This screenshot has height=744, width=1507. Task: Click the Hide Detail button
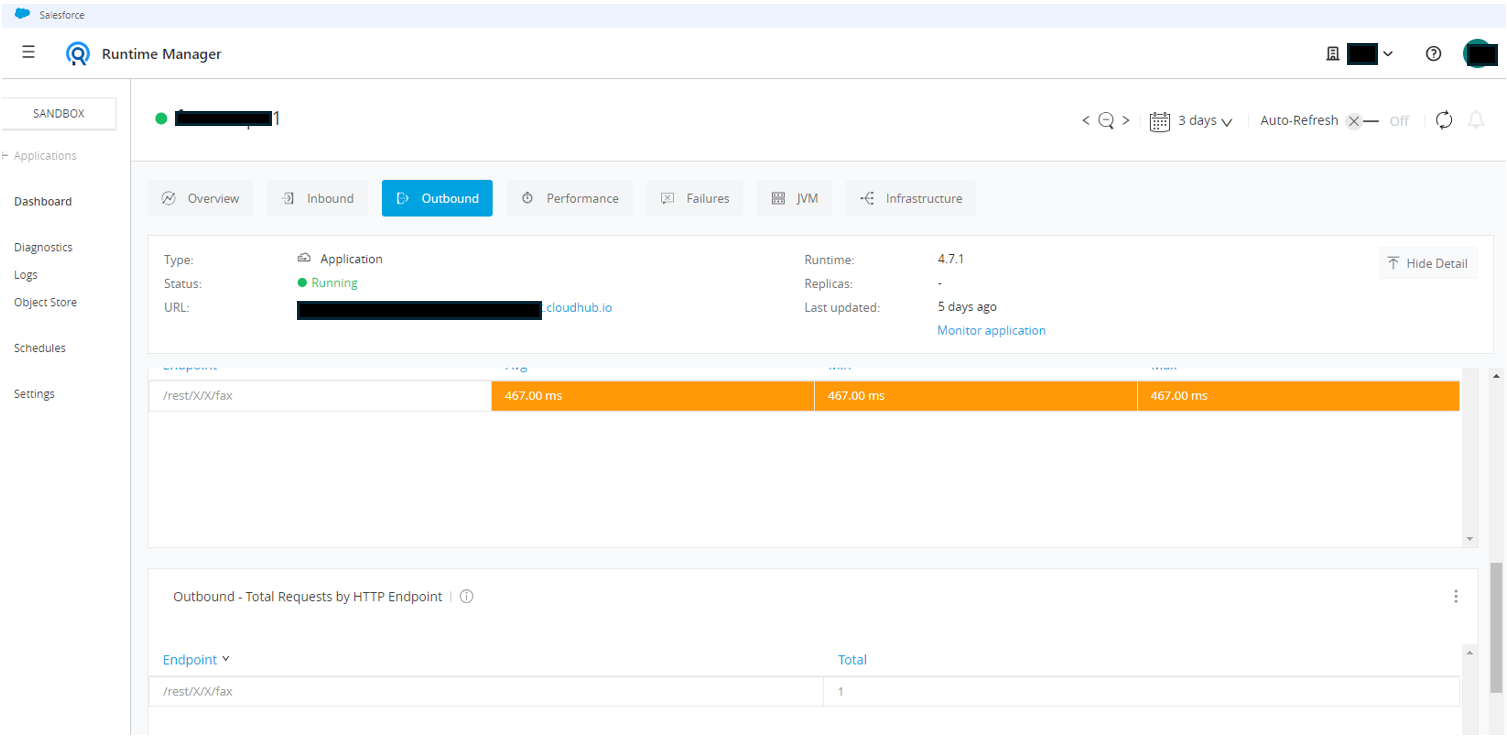(1427, 263)
